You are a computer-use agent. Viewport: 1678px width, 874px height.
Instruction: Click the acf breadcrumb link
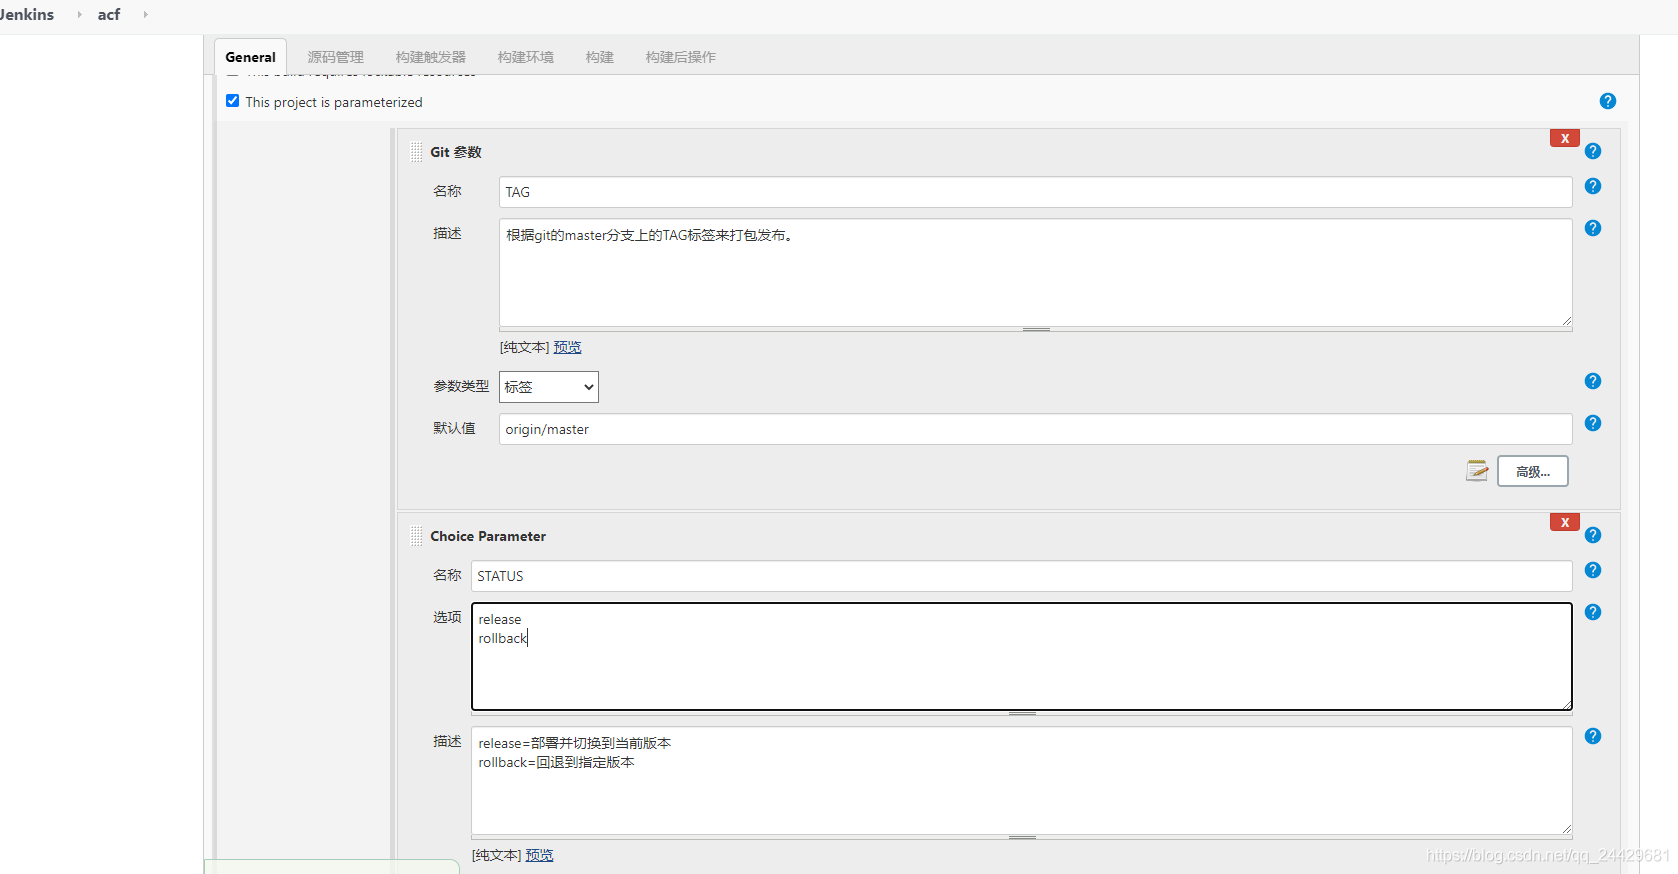[109, 14]
